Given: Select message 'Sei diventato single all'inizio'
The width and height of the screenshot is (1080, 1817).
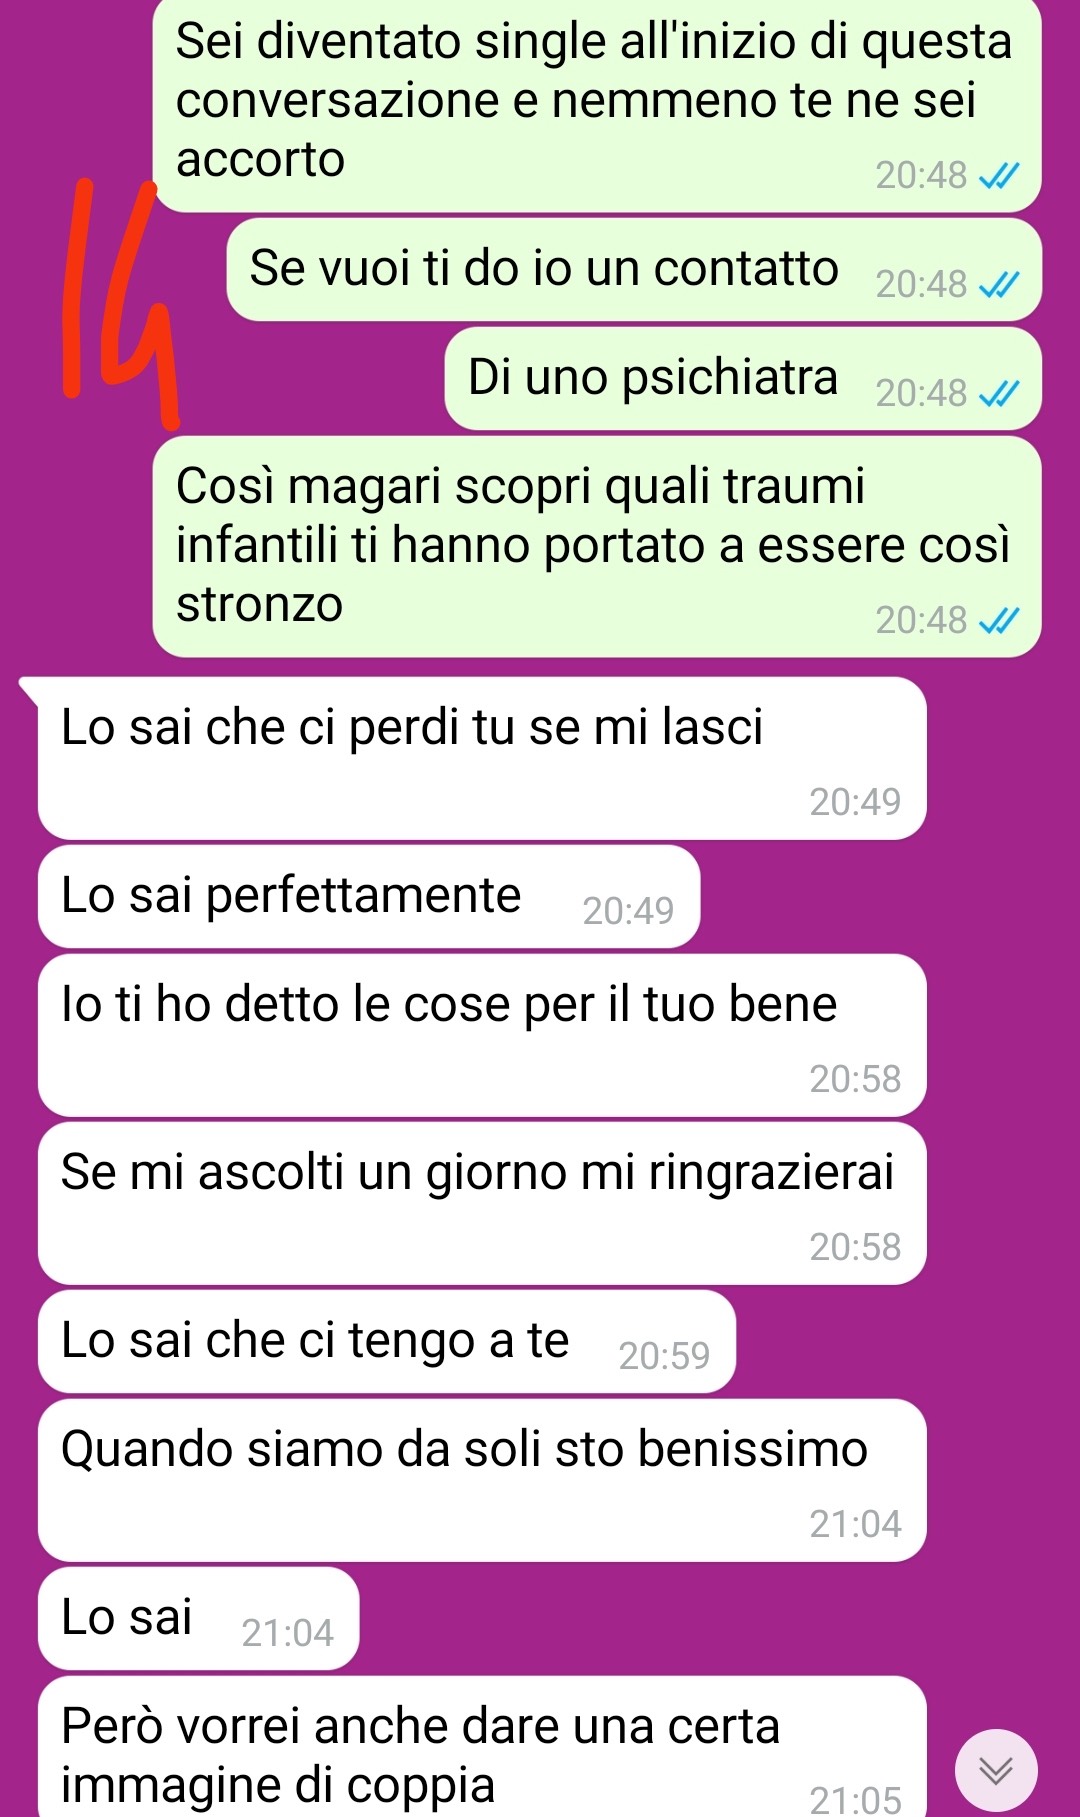Looking at the screenshot, I should click(x=597, y=104).
